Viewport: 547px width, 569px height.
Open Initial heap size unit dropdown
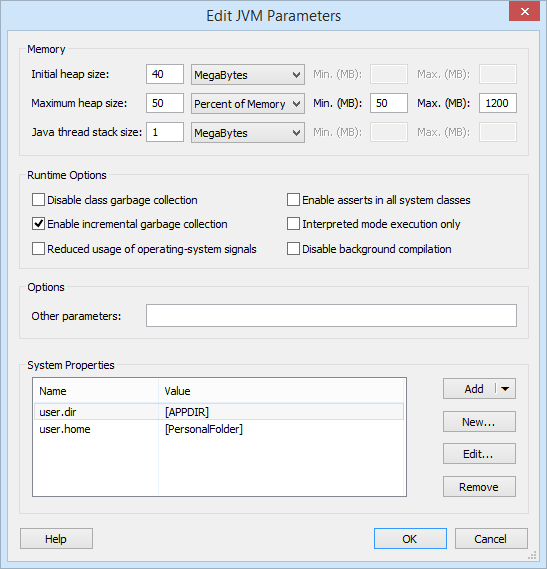tap(248, 75)
